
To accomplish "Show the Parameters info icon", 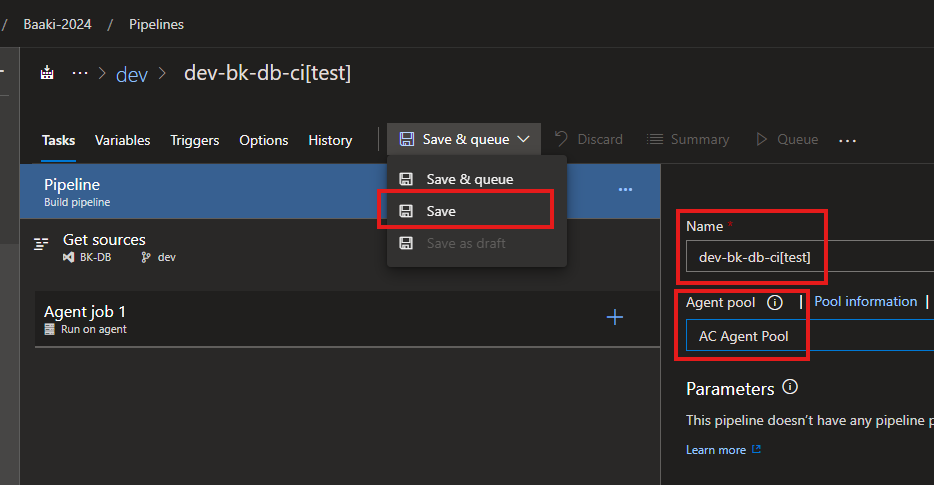I will tap(790, 387).
